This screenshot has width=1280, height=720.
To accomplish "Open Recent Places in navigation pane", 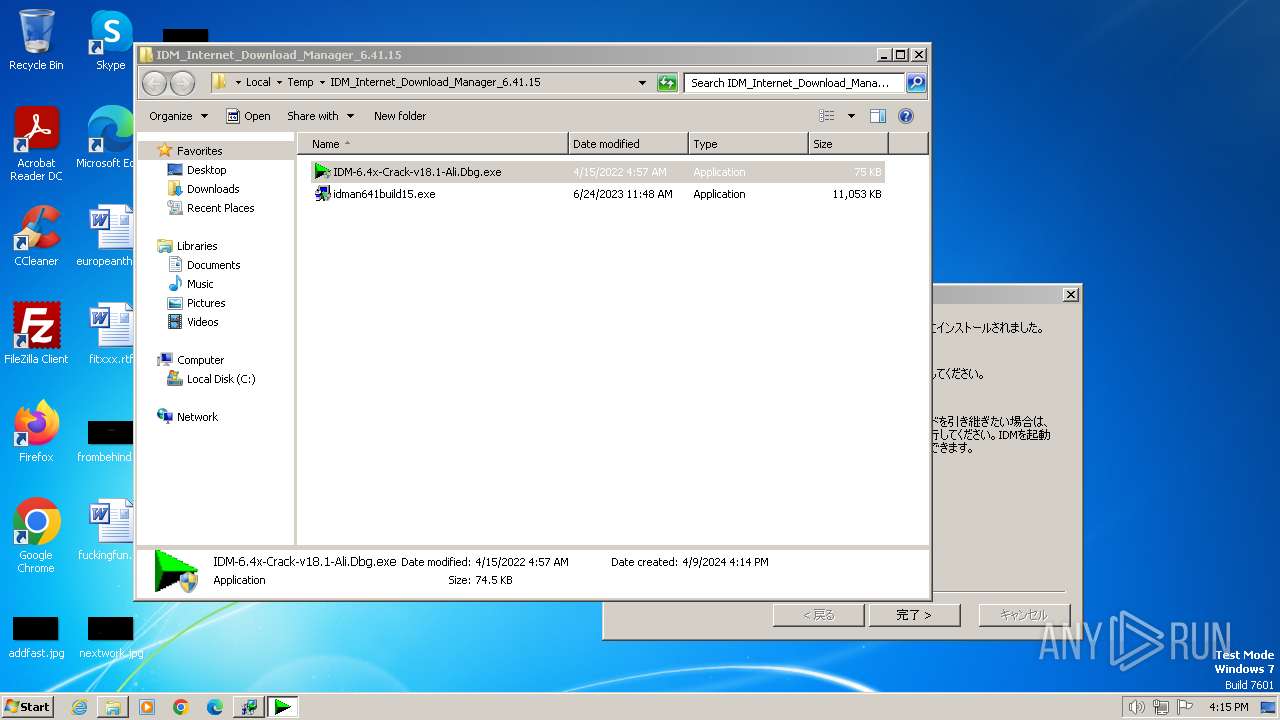I will click(x=220, y=208).
